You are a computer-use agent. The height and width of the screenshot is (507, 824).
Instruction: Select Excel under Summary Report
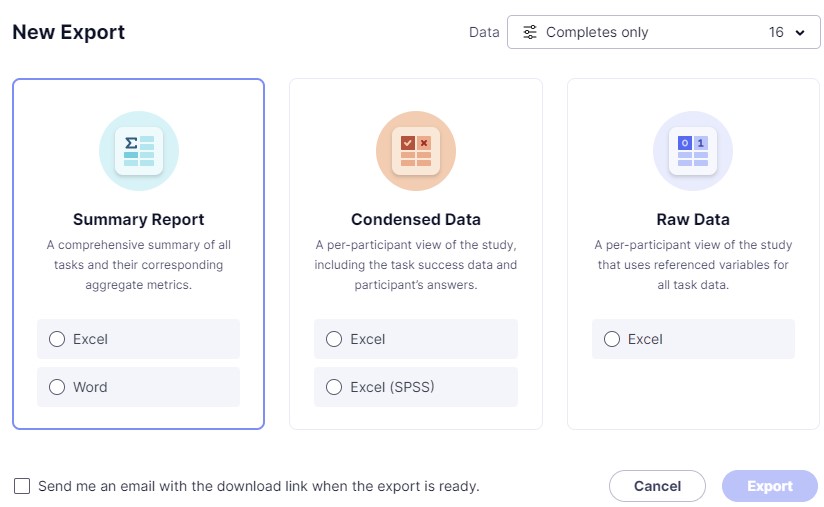pyautogui.click(x=138, y=339)
